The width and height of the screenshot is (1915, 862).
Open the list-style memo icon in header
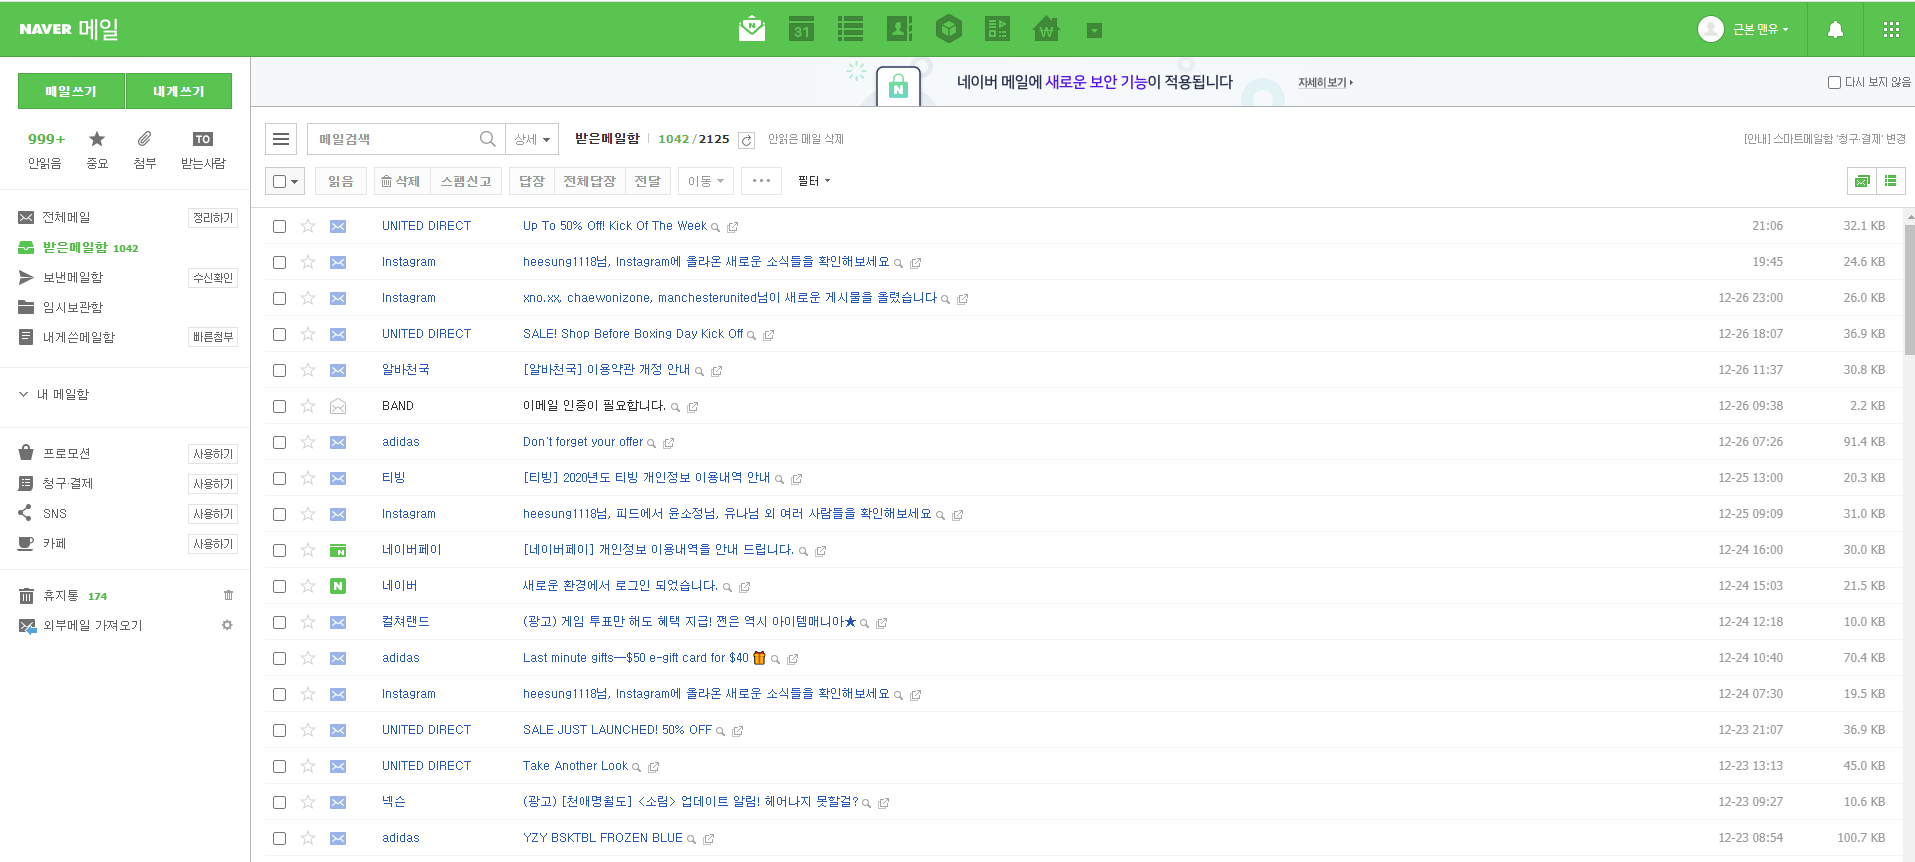pos(850,29)
